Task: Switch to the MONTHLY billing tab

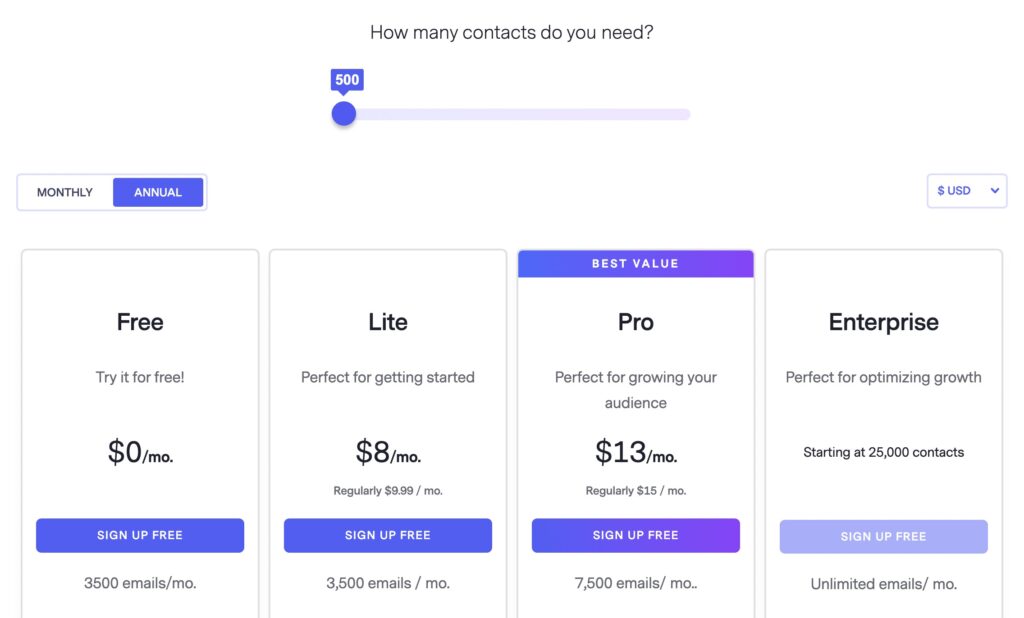Action: tap(64, 191)
